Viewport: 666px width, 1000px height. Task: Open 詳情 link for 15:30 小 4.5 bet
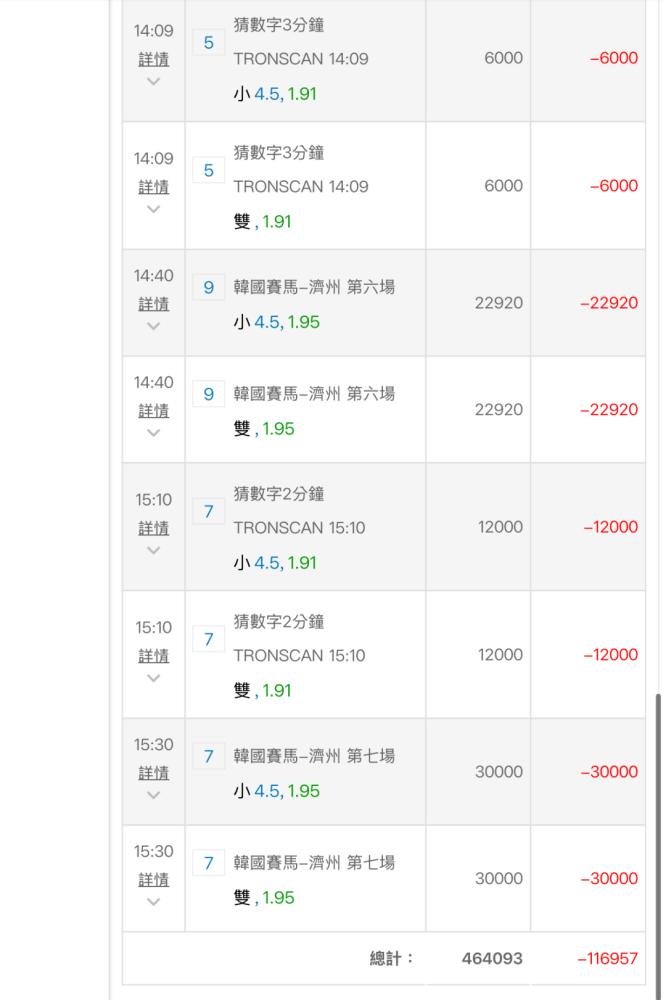154,773
